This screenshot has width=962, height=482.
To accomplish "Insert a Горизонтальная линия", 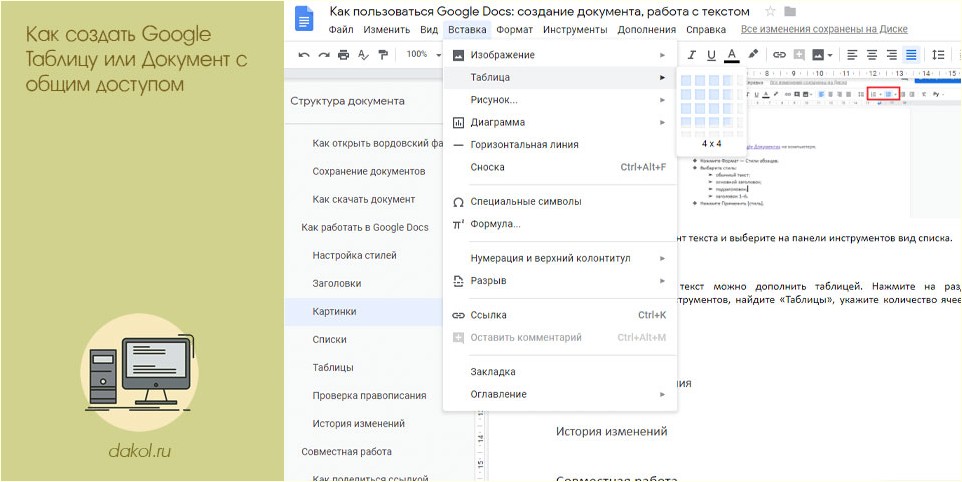I will (x=560, y=145).
